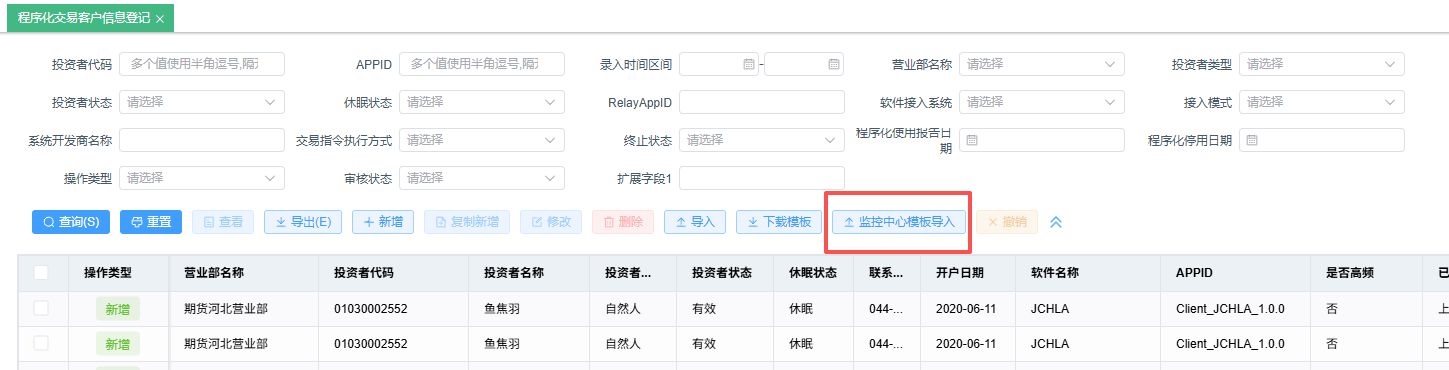Click the 导入 import button
1449x370 pixels.
(x=695, y=222)
